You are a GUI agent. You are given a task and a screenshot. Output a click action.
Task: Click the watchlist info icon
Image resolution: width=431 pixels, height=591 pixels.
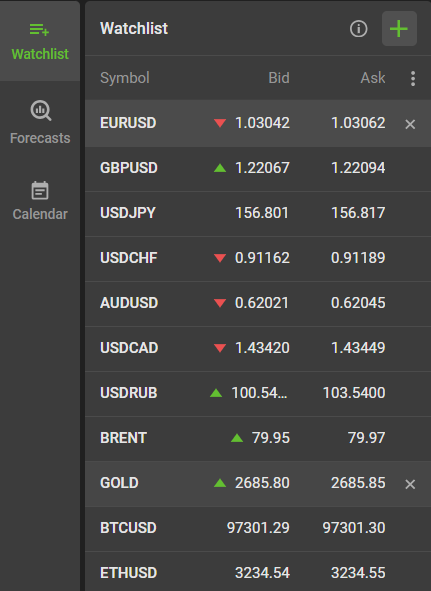tap(358, 29)
